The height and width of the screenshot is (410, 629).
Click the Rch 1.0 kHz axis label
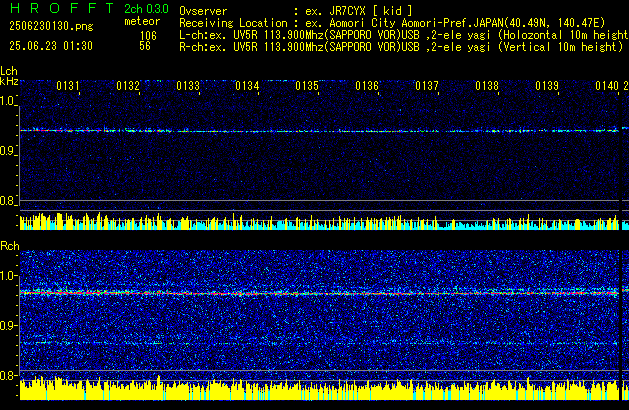pos(8,276)
